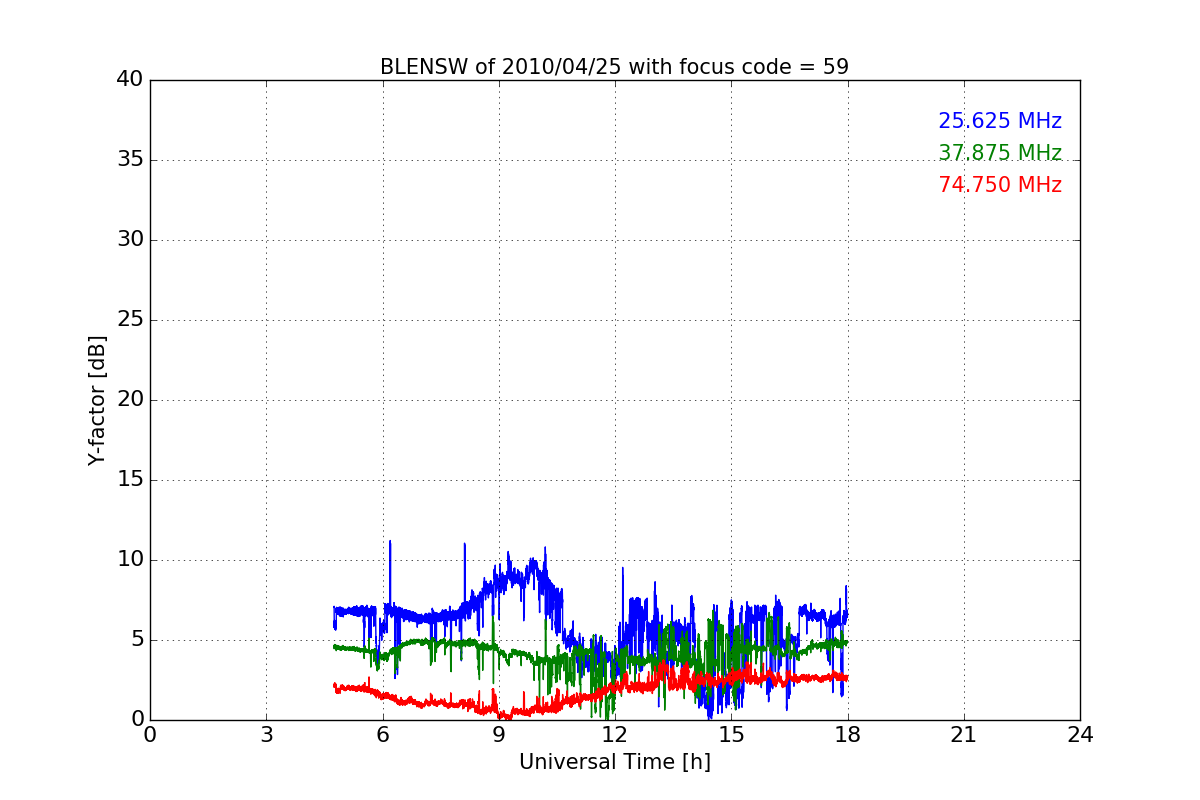
Task: Click x-axis tick label 9
Action: [499, 735]
